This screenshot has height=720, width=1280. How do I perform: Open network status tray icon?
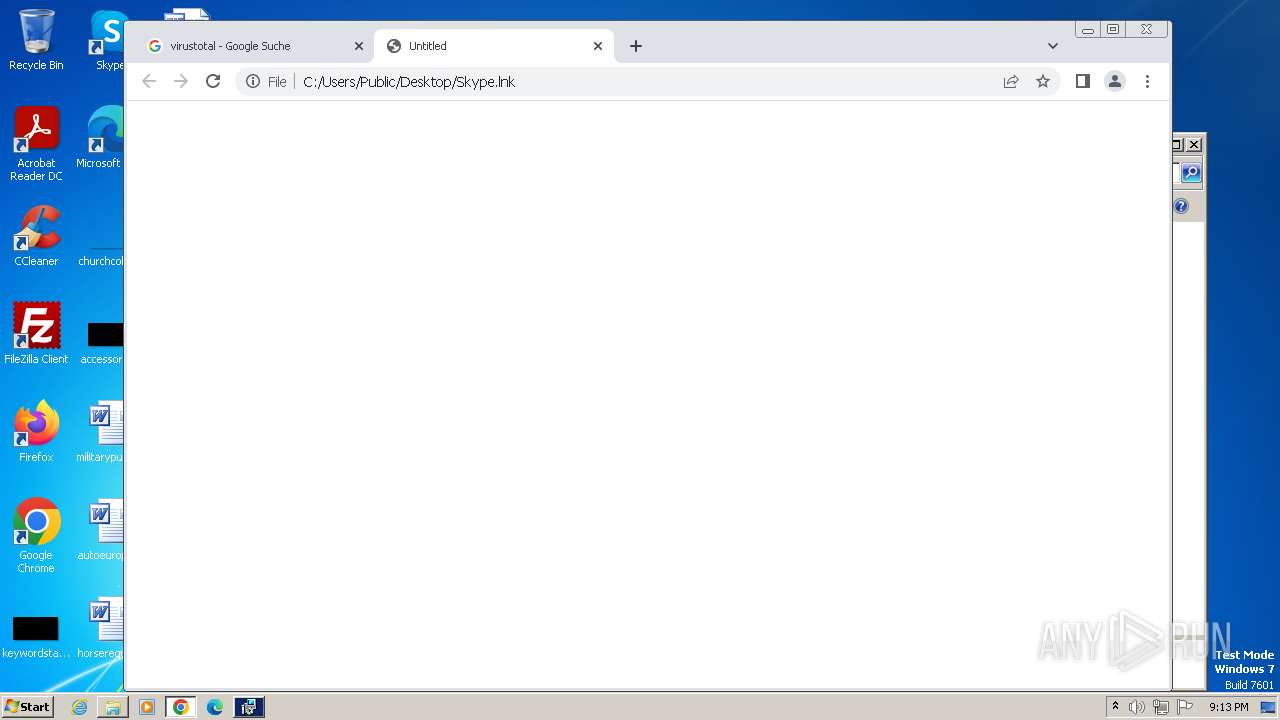pos(1161,707)
